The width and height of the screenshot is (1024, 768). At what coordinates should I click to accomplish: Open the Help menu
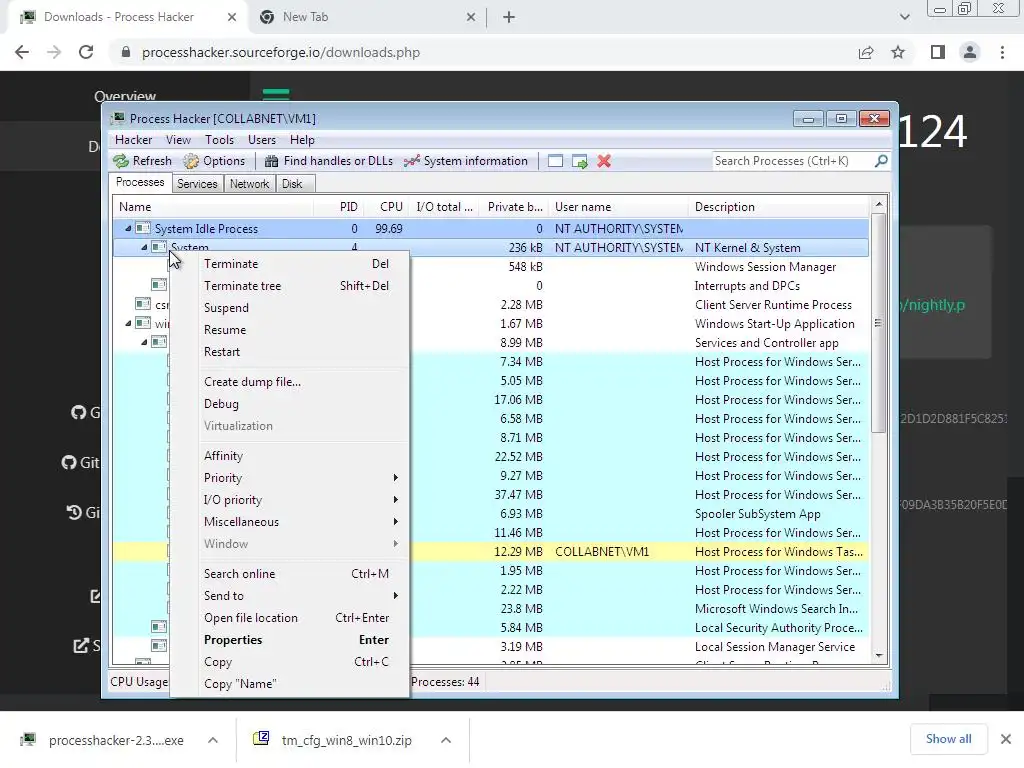pos(302,140)
